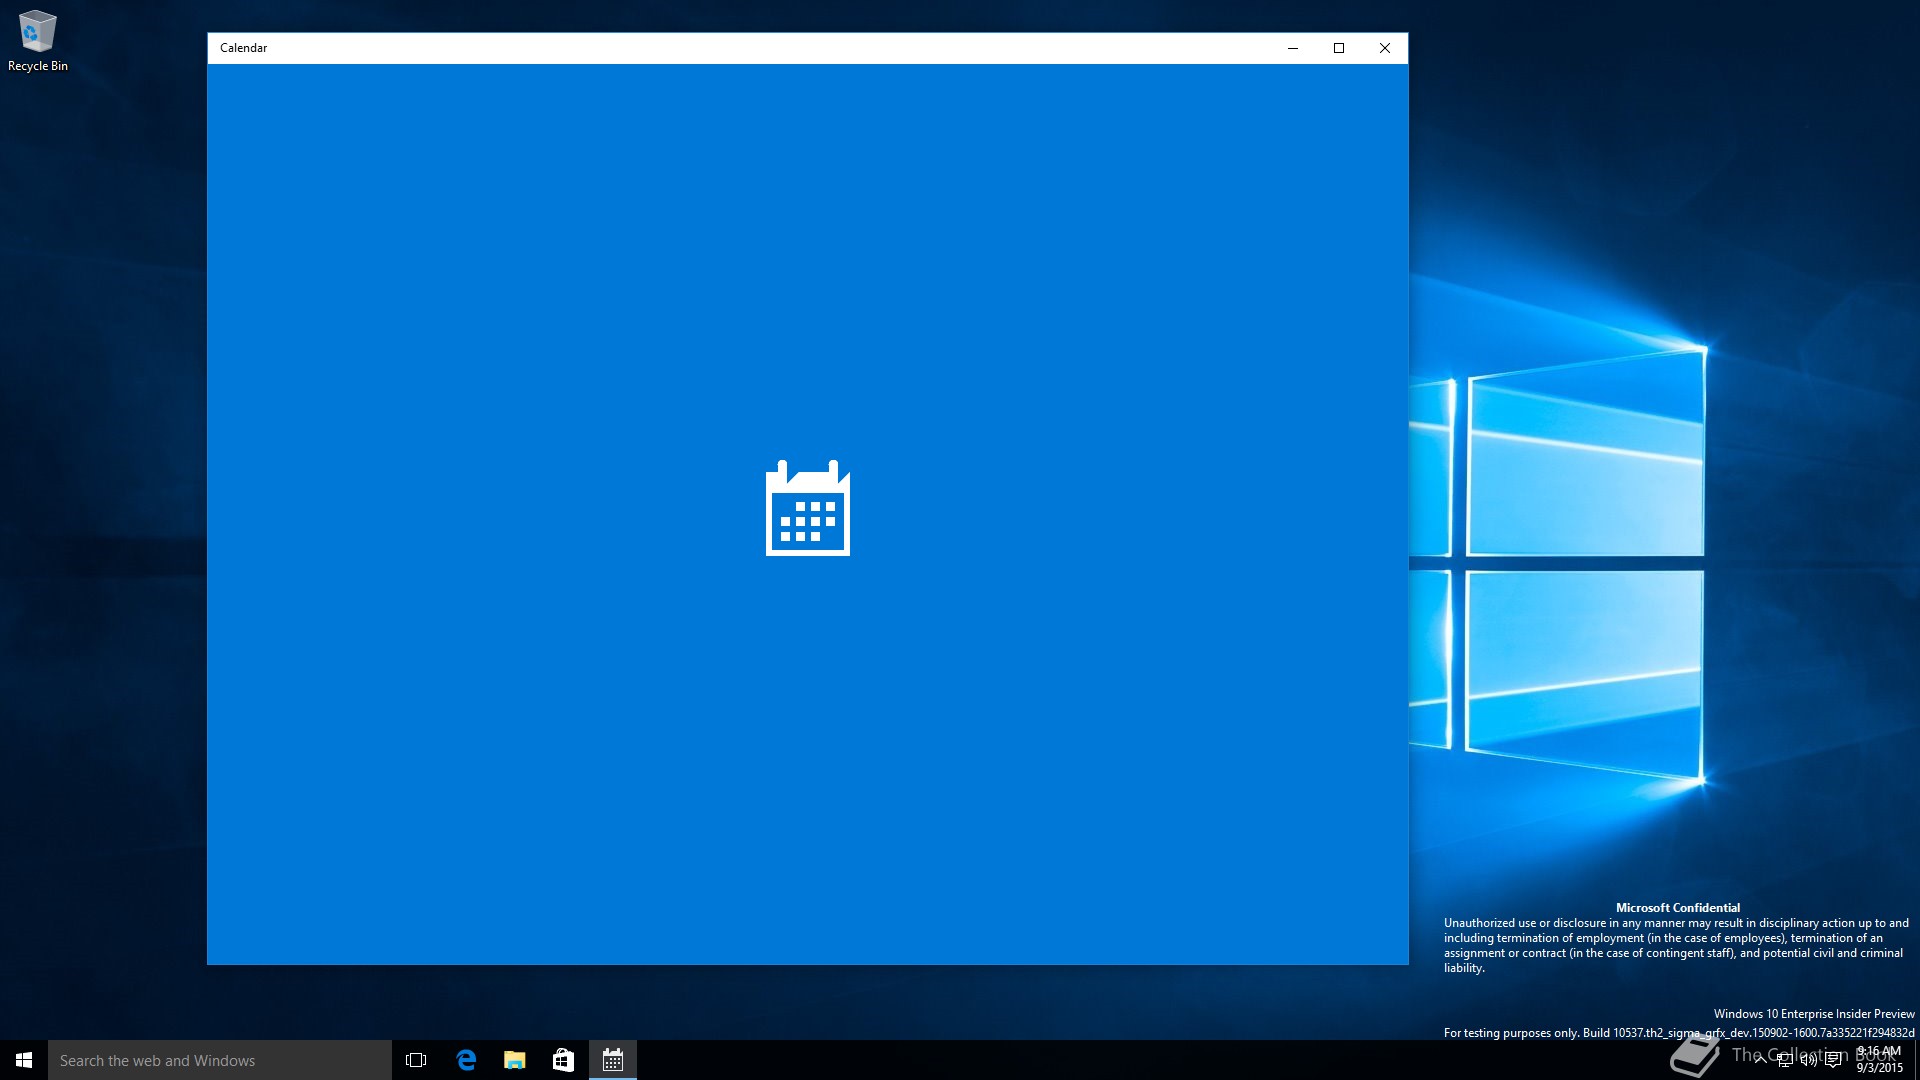Open the taskbar clock showing 9/3/2015

coord(1879,1060)
